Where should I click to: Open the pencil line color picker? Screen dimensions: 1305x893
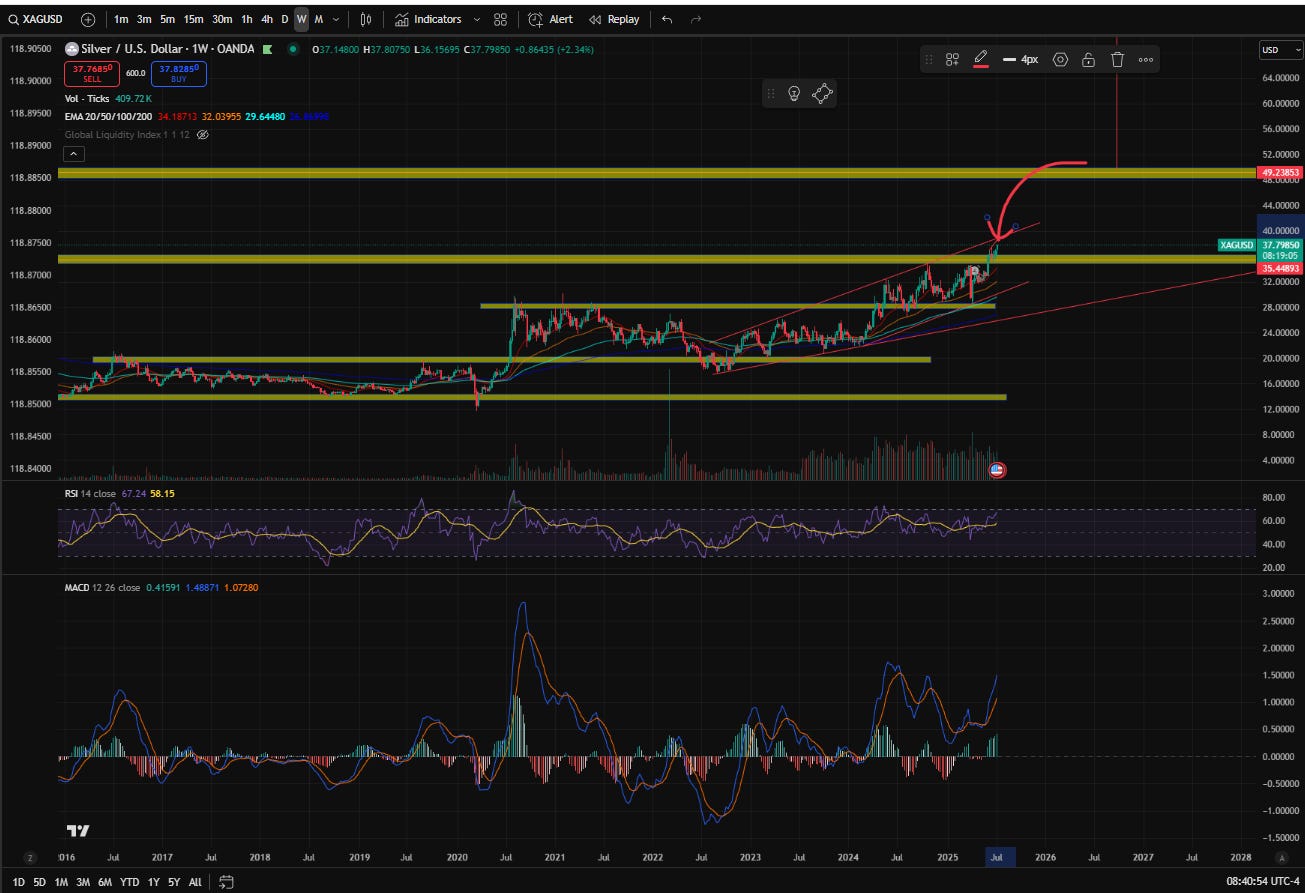(981, 59)
